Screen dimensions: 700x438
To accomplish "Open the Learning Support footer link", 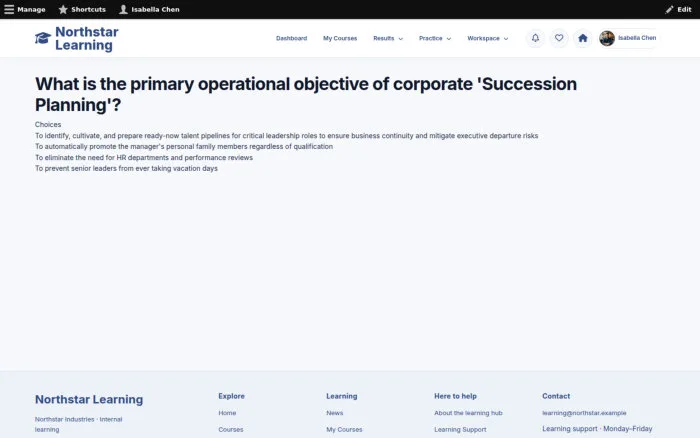I will [460, 430].
